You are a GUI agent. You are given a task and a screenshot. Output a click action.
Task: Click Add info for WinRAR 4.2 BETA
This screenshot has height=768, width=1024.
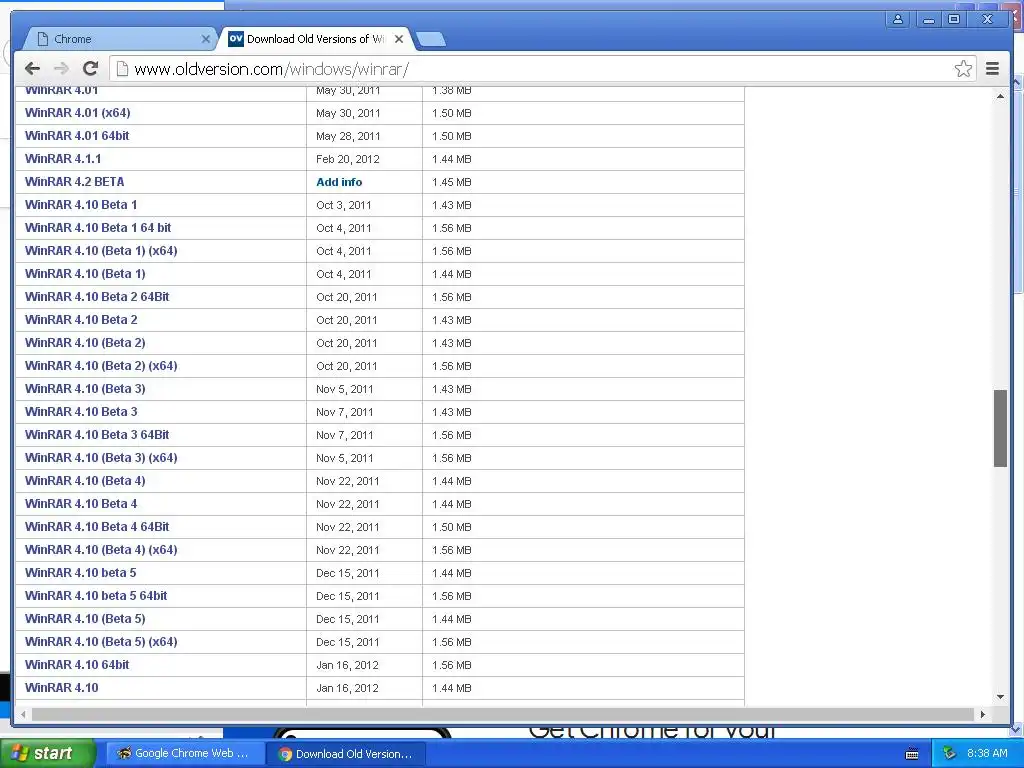(x=339, y=182)
